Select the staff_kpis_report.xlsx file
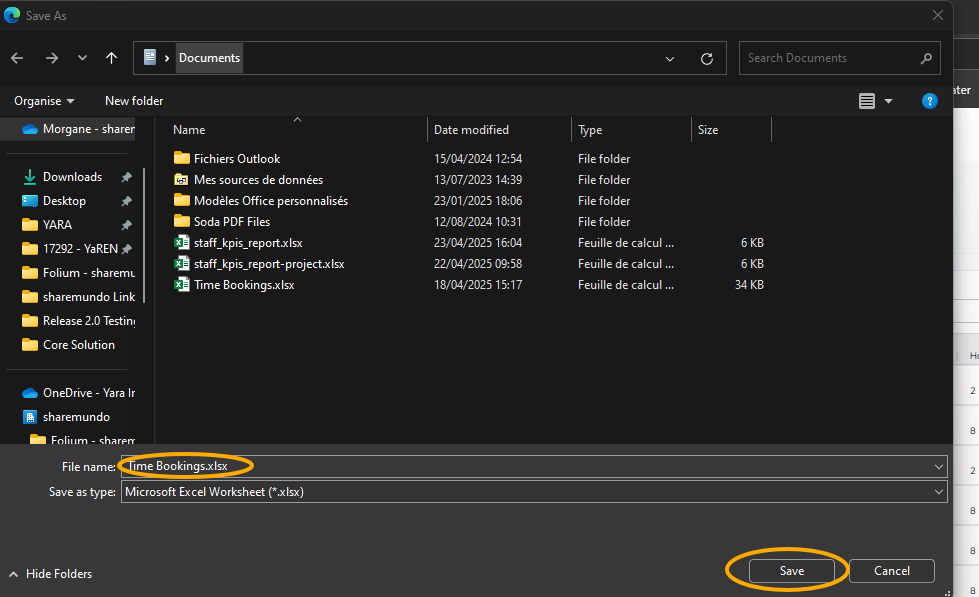 pyautogui.click(x=248, y=243)
